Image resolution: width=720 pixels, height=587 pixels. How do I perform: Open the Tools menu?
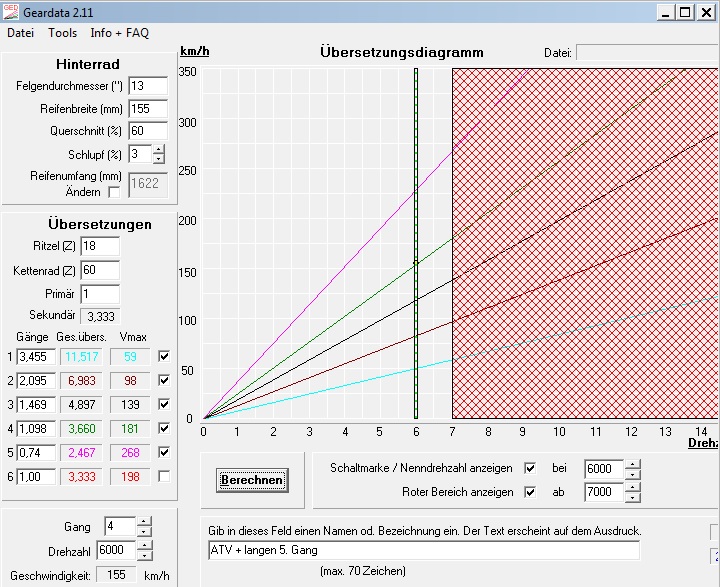(x=62, y=33)
